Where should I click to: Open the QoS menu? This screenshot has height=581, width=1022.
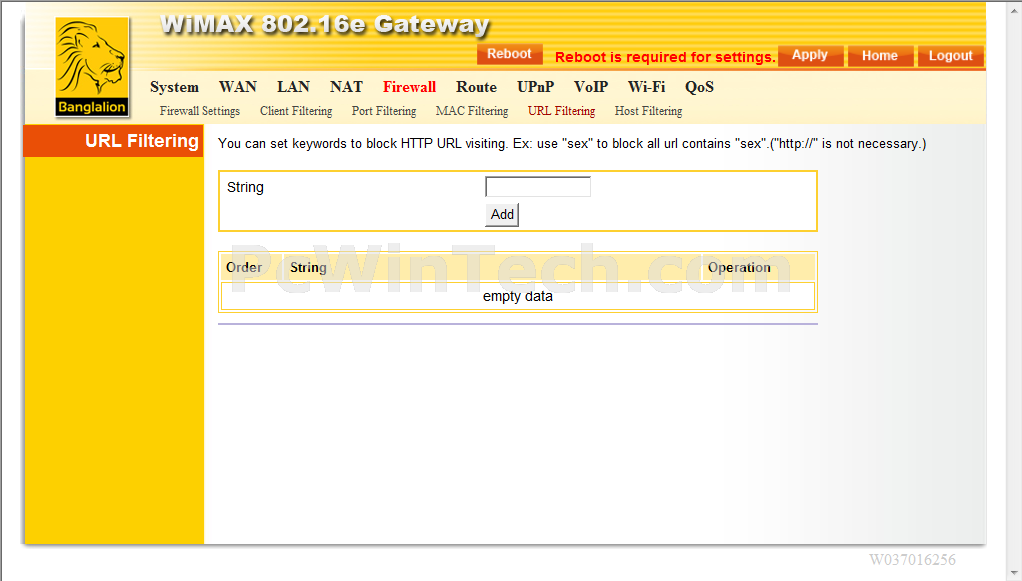coord(699,87)
